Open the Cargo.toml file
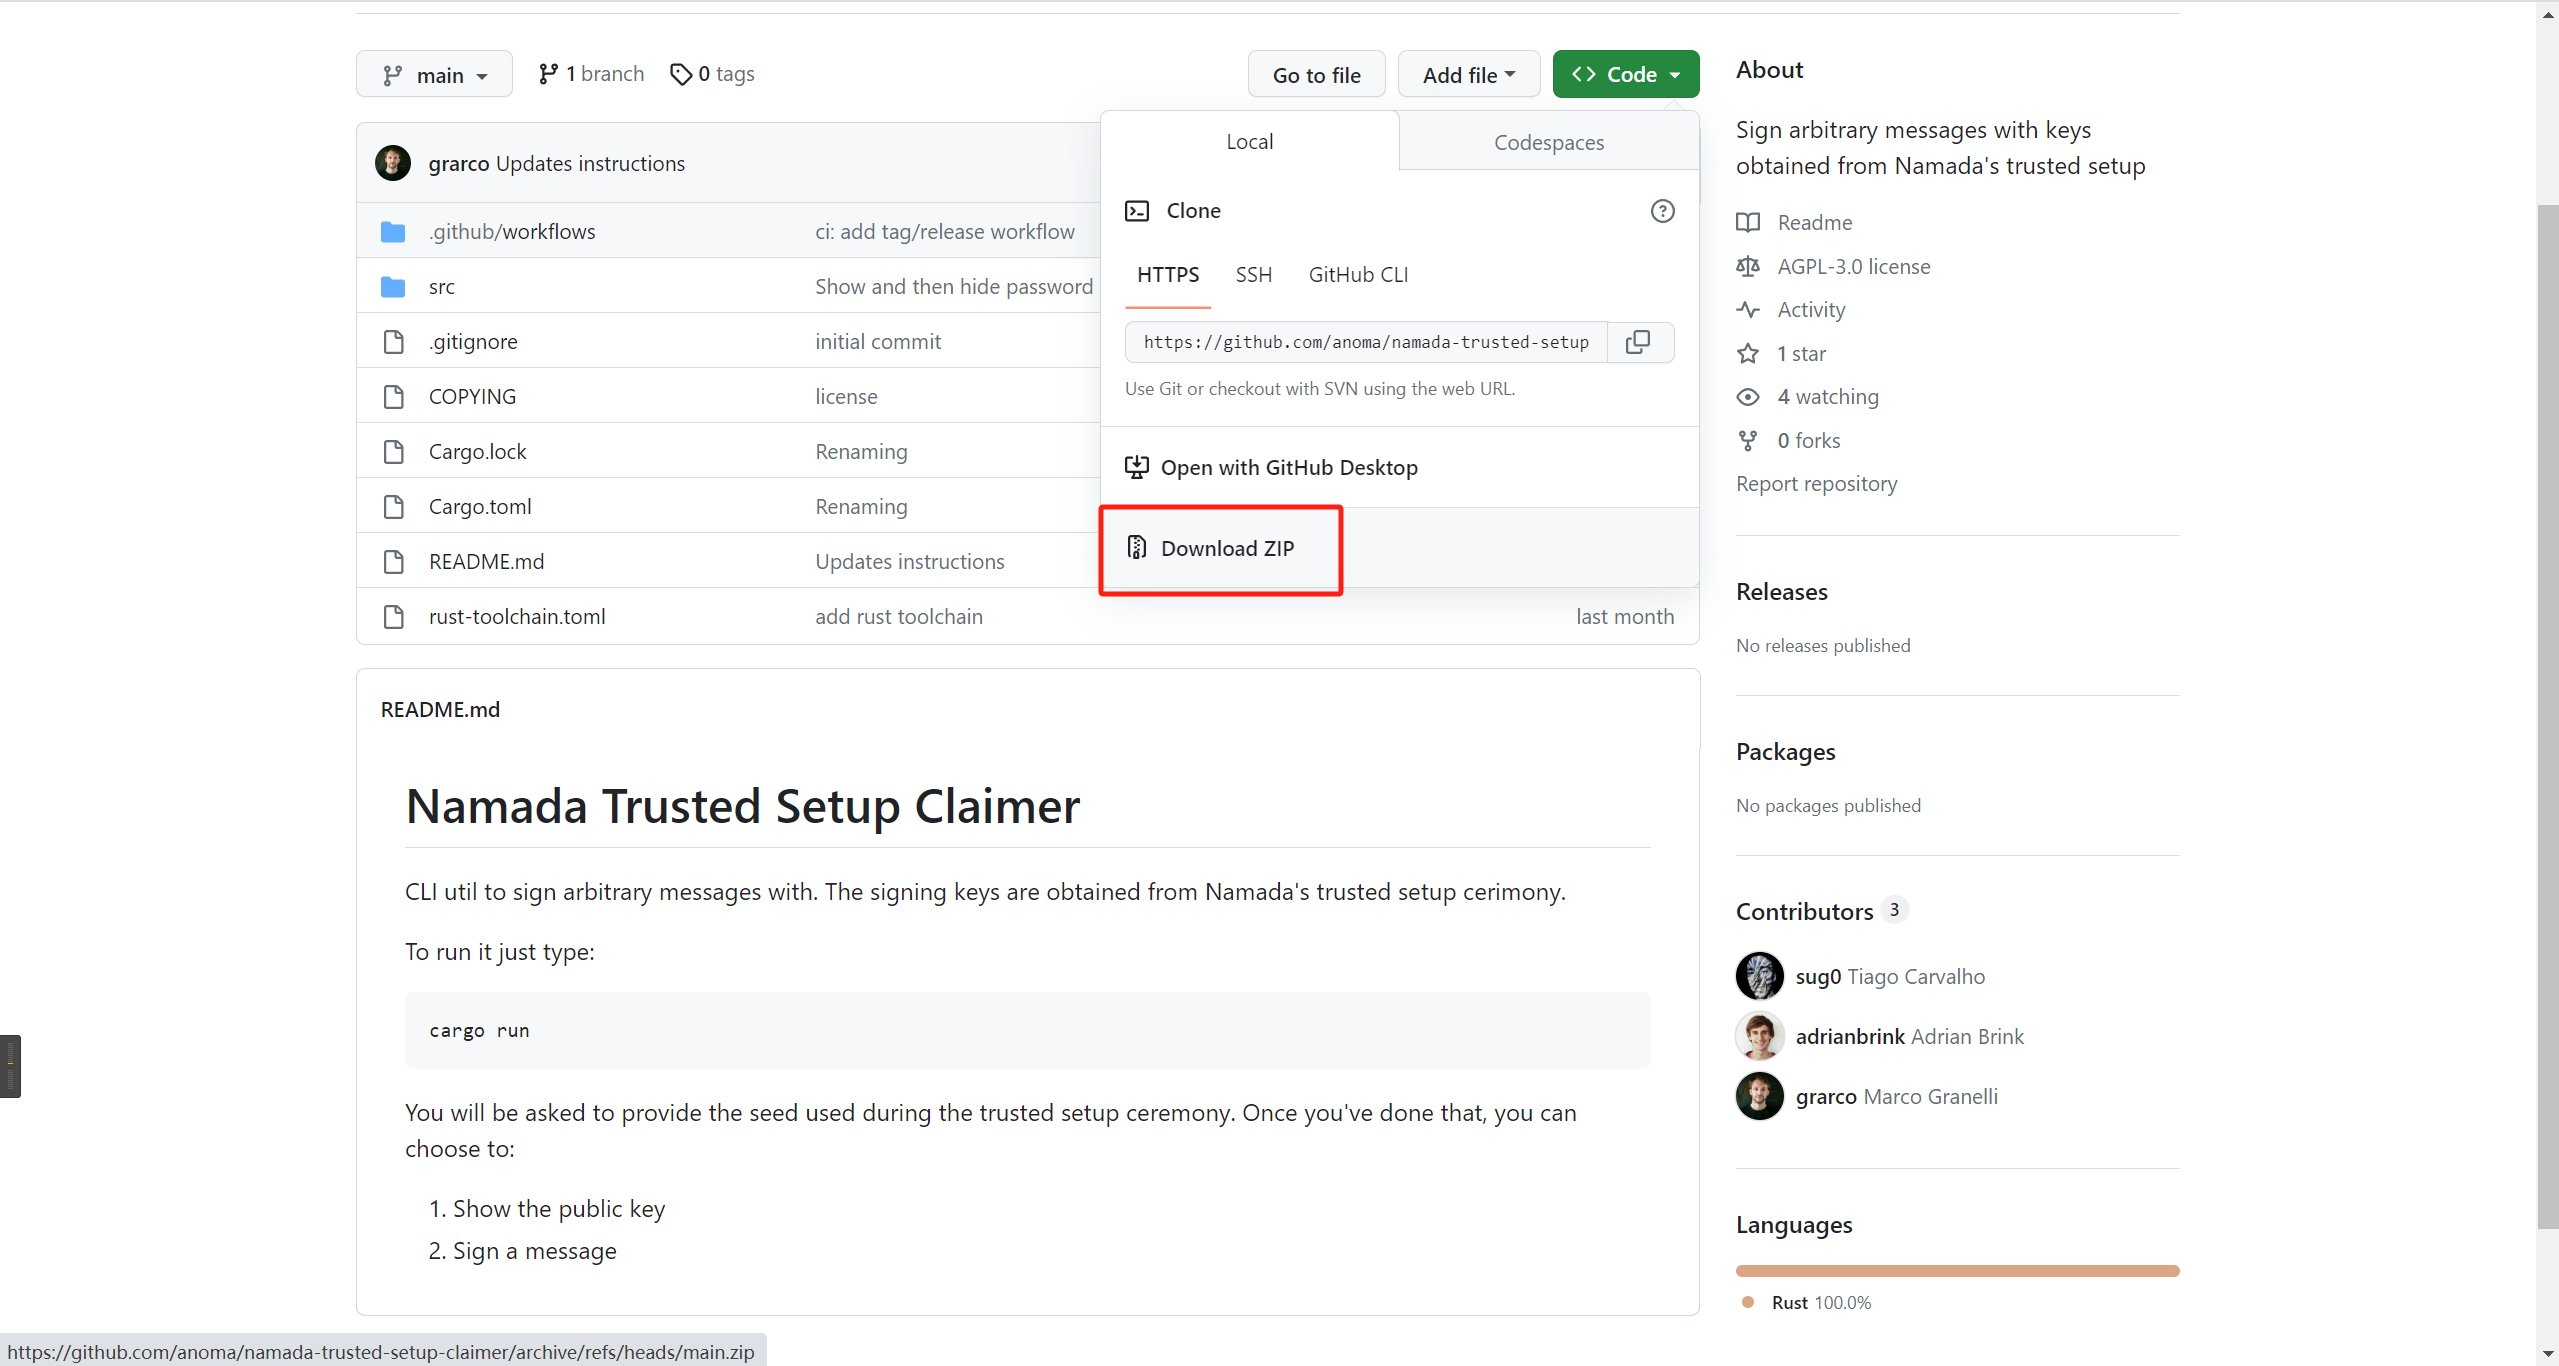Image resolution: width=2559 pixels, height=1366 pixels. click(x=480, y=507)
